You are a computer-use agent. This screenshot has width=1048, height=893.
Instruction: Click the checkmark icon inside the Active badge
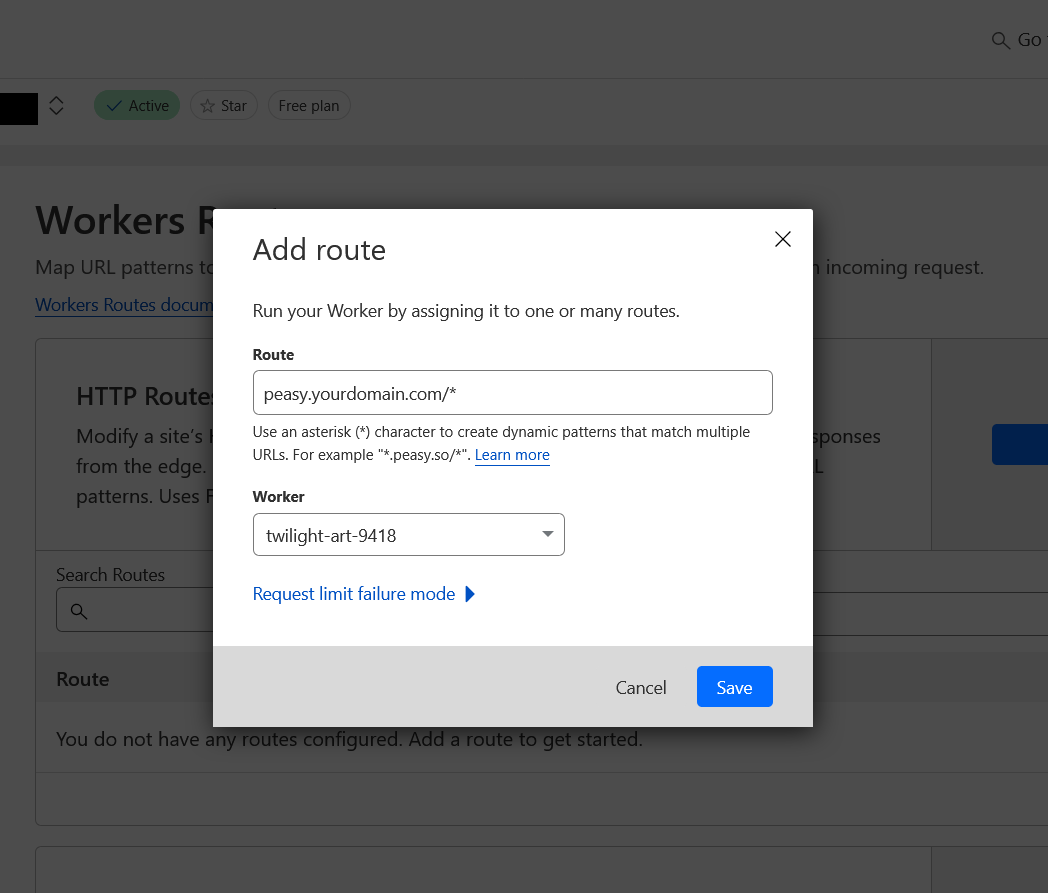click(x=112, y=105)
